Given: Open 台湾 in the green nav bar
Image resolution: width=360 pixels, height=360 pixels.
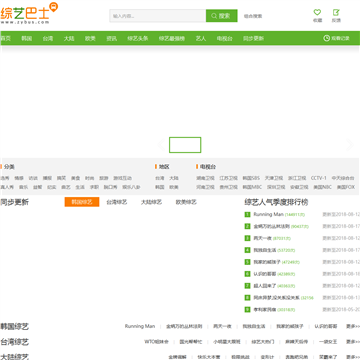Looking at the screenshot, I should click(x=48, y=38).
